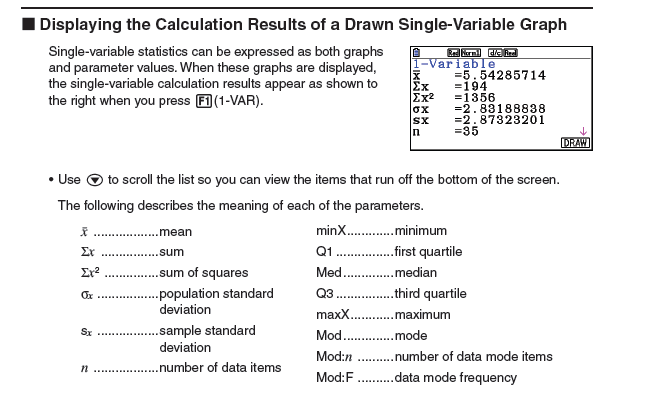The width and height of the screenshot is (648, 398).
Task: Select the Σx =194 result row
Action: click(x=450, y=86)
